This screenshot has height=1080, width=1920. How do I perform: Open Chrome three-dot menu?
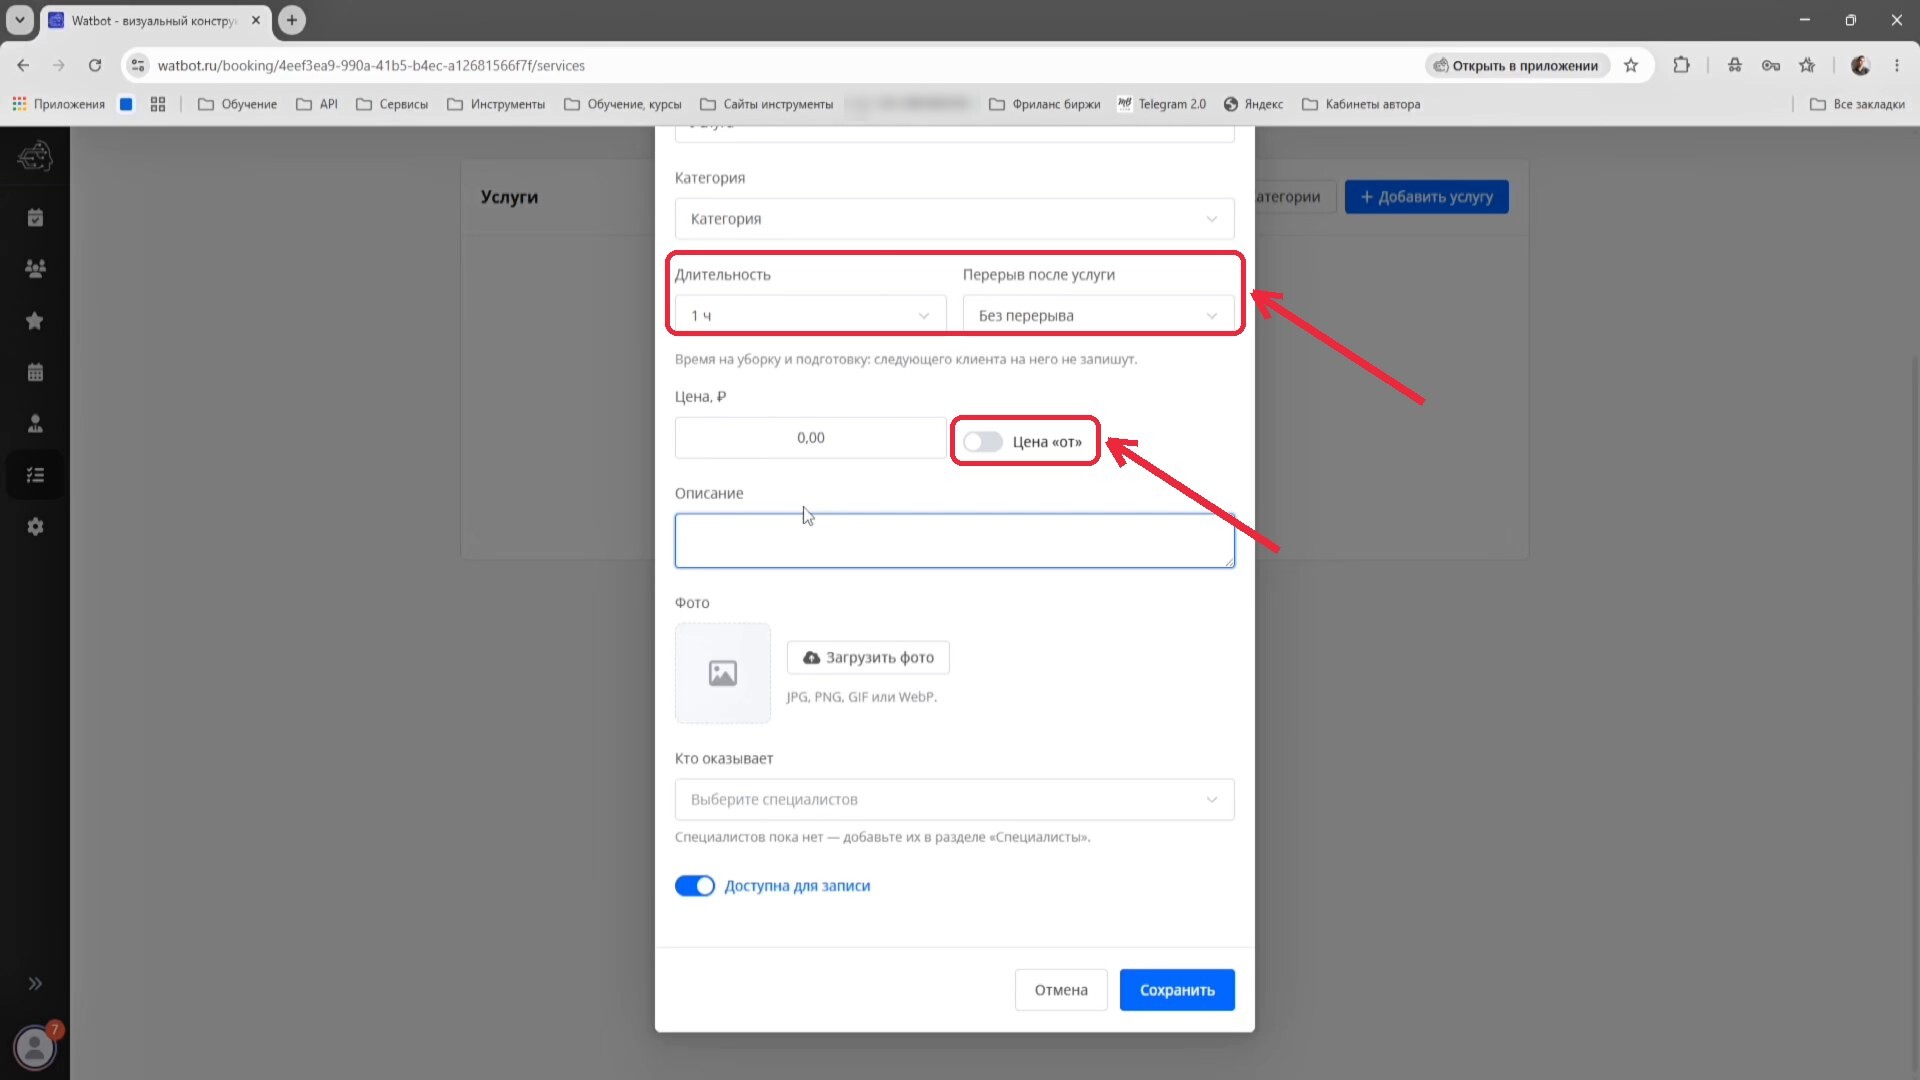1896,66
